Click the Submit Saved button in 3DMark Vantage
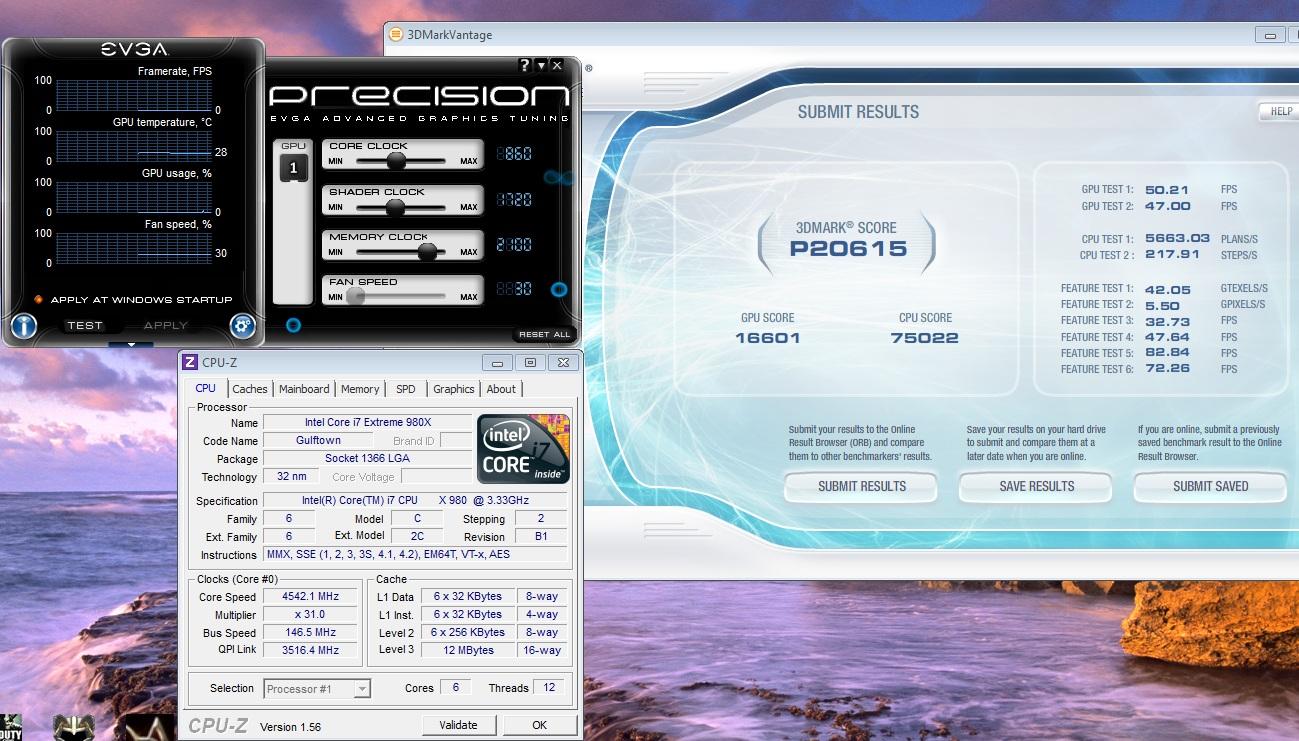 (1210, 487)
